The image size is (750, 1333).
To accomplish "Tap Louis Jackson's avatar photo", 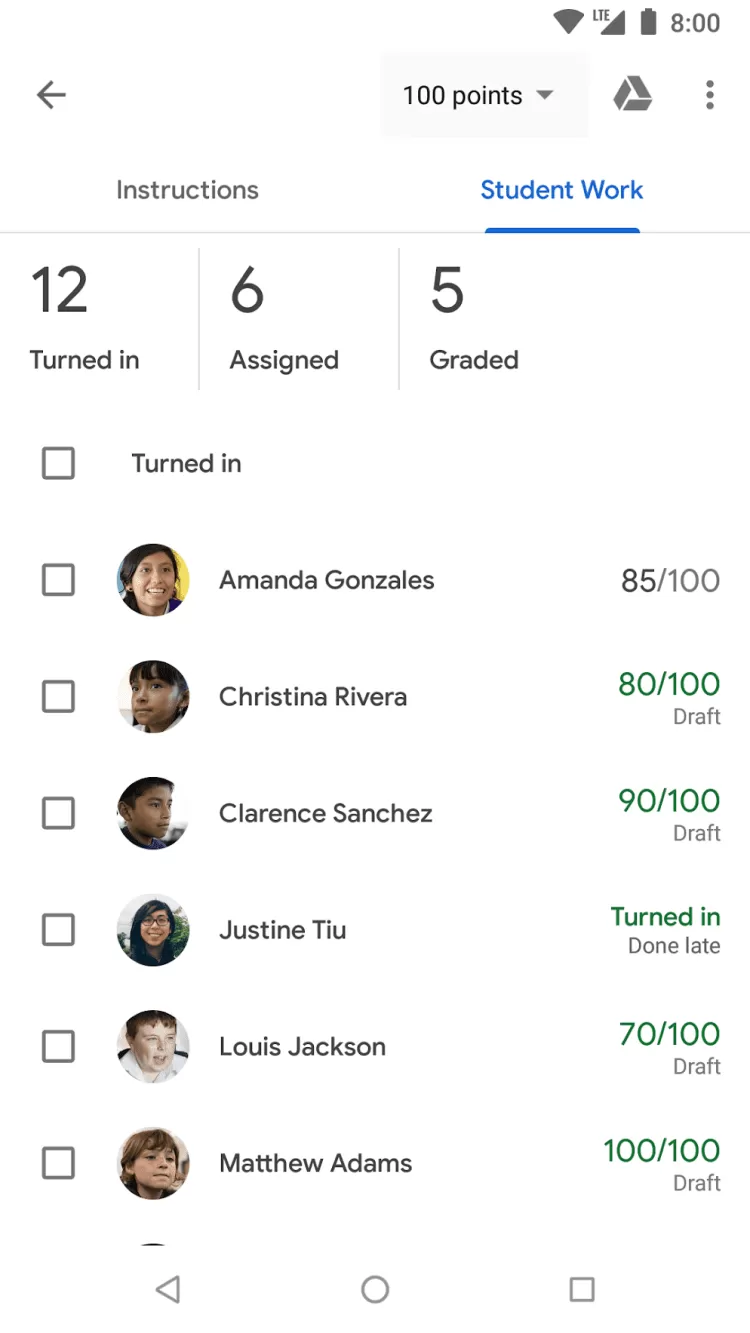I will [x=153, y=1047].
